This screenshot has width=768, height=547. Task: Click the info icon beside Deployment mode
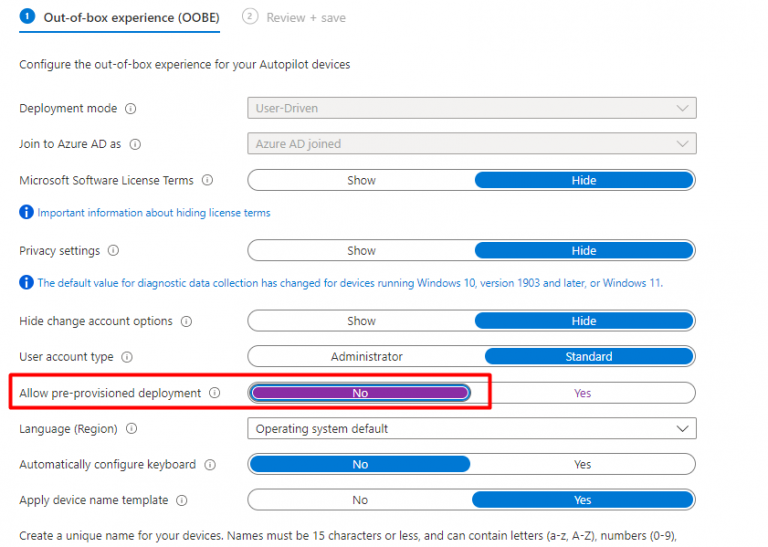click(x=131, y=109)
